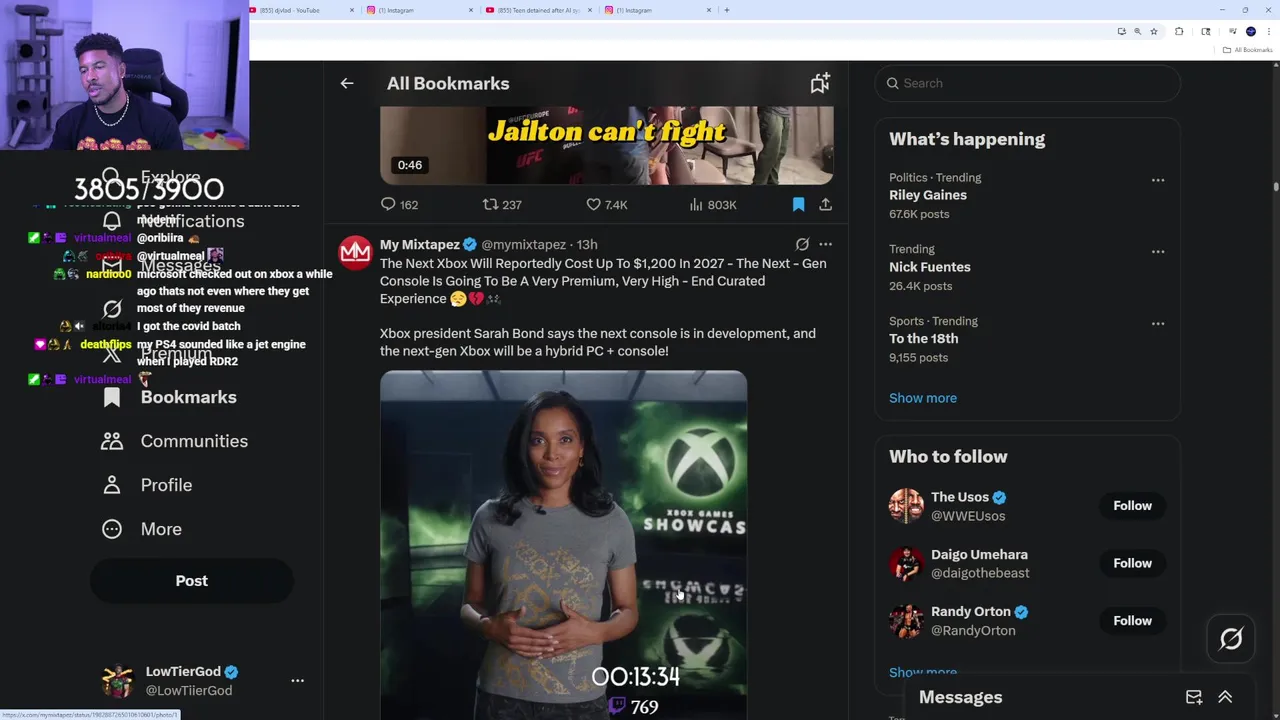
Task: Compose new message in Messages drawer
Action: coord(1194,697)
